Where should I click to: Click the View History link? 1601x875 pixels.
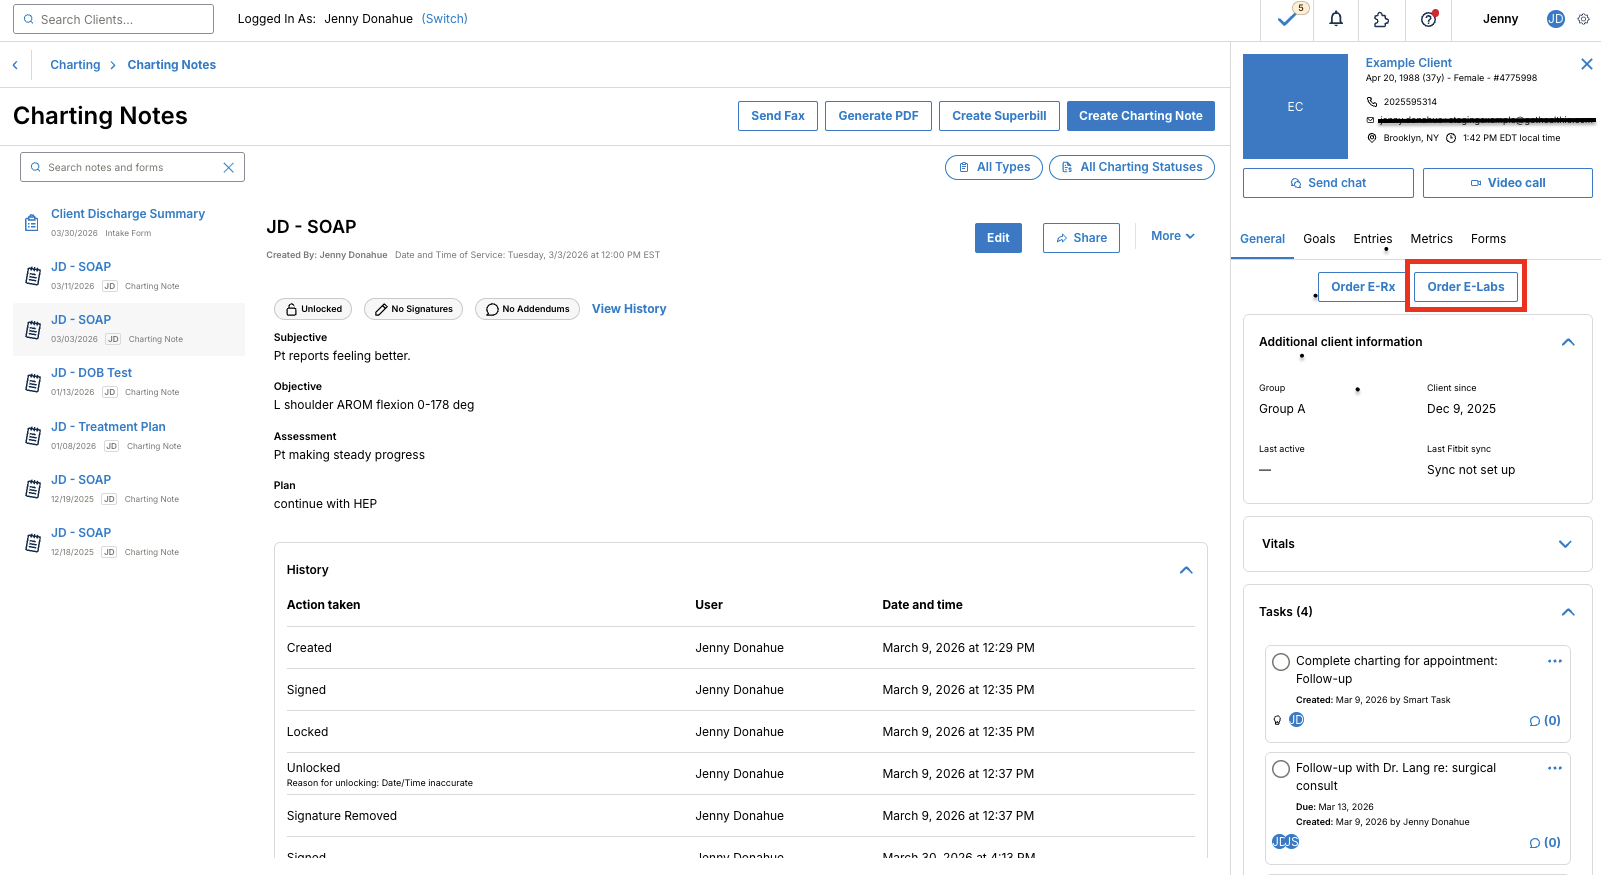[x=629, y=309]
